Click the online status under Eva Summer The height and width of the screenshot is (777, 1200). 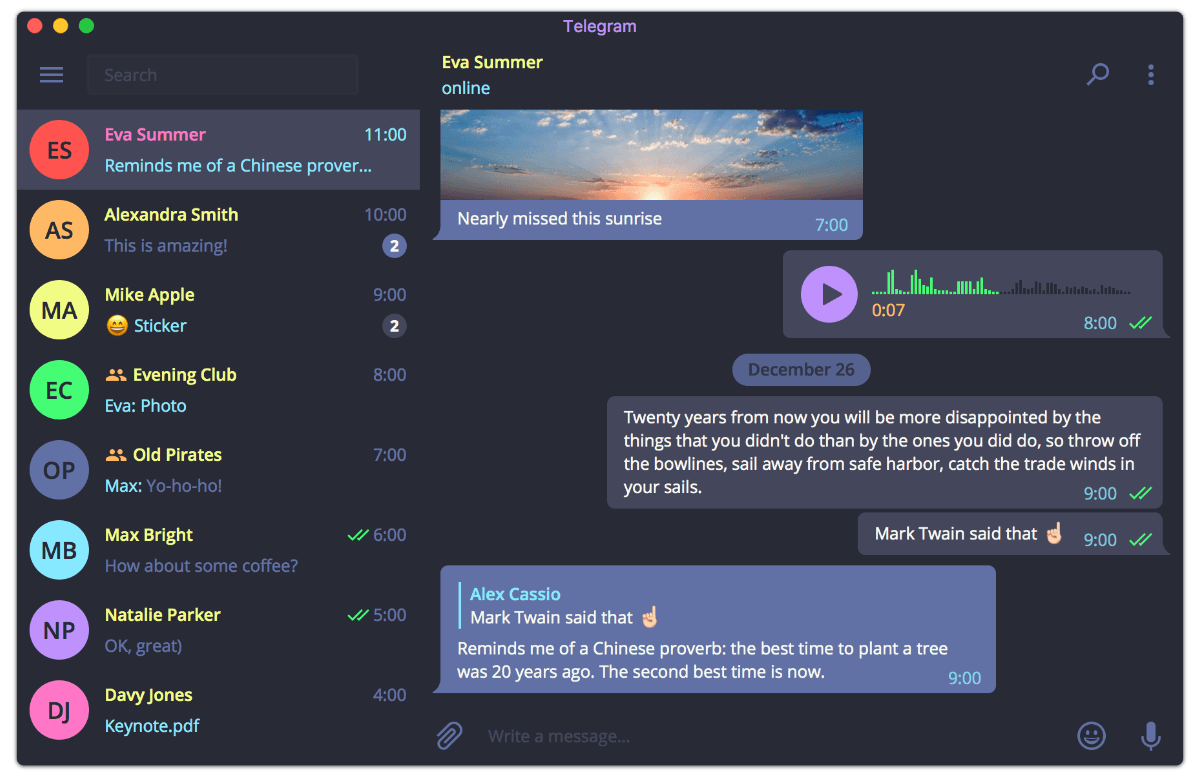coord(465,88)
